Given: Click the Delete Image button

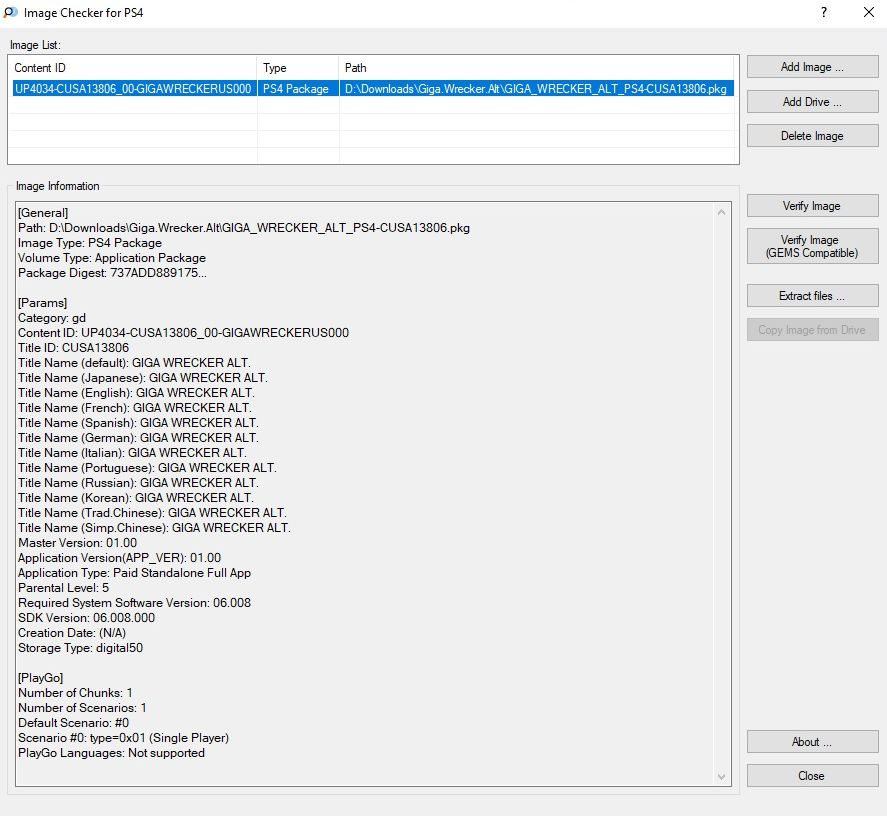Looking at the screenshot, I should 812,136.
